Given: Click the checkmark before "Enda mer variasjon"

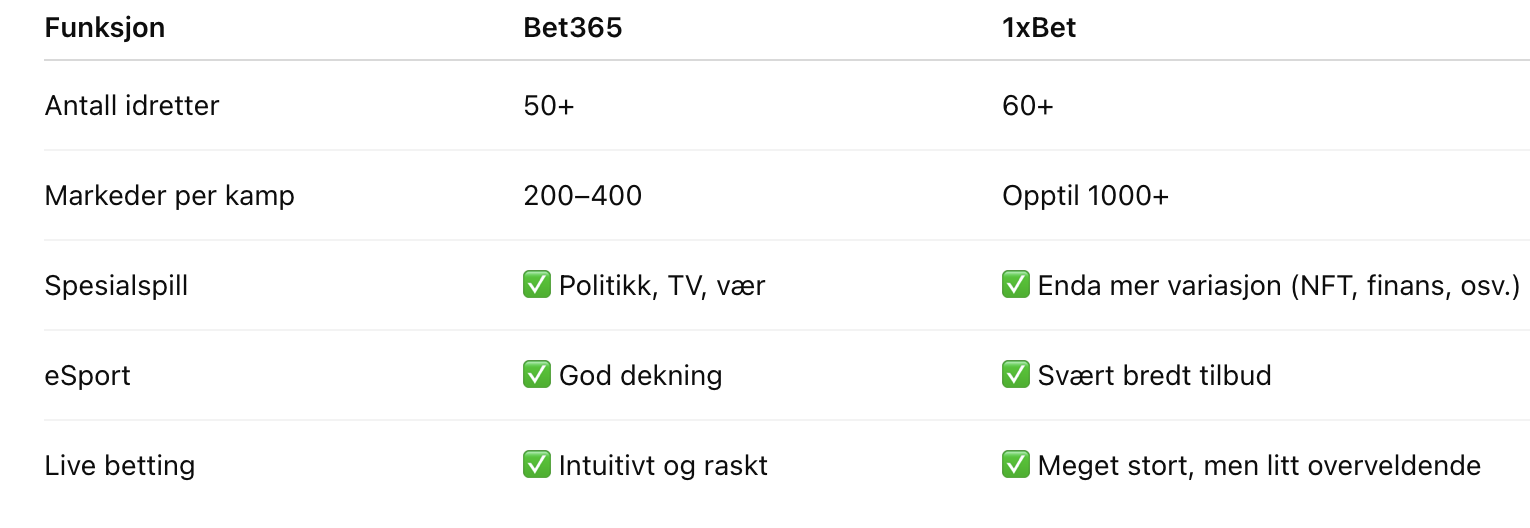Looking at the screenshot, I should coord(1016,286).
